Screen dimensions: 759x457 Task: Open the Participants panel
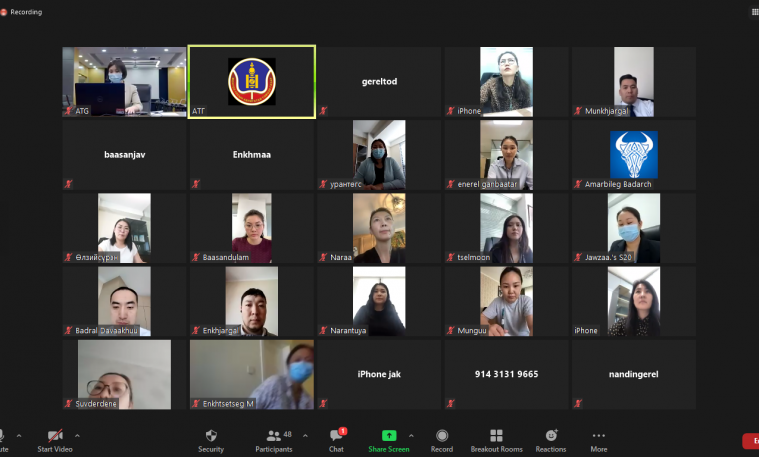[x=273, y=440]
